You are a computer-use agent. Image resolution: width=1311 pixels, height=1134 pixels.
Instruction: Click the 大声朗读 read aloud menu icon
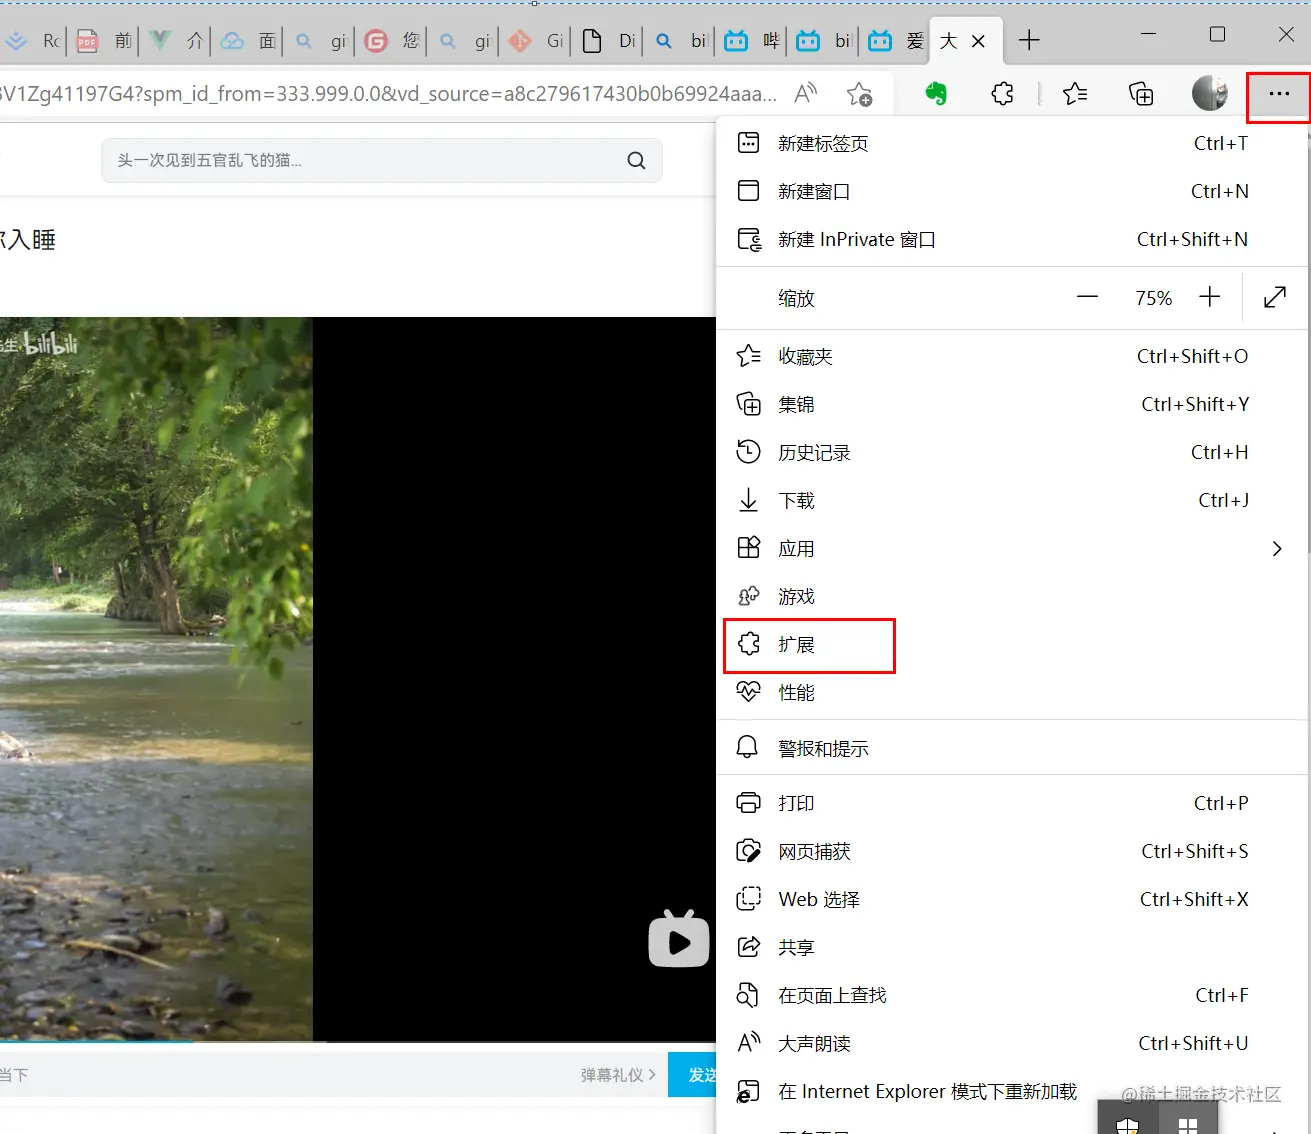tap(748, 1043)
